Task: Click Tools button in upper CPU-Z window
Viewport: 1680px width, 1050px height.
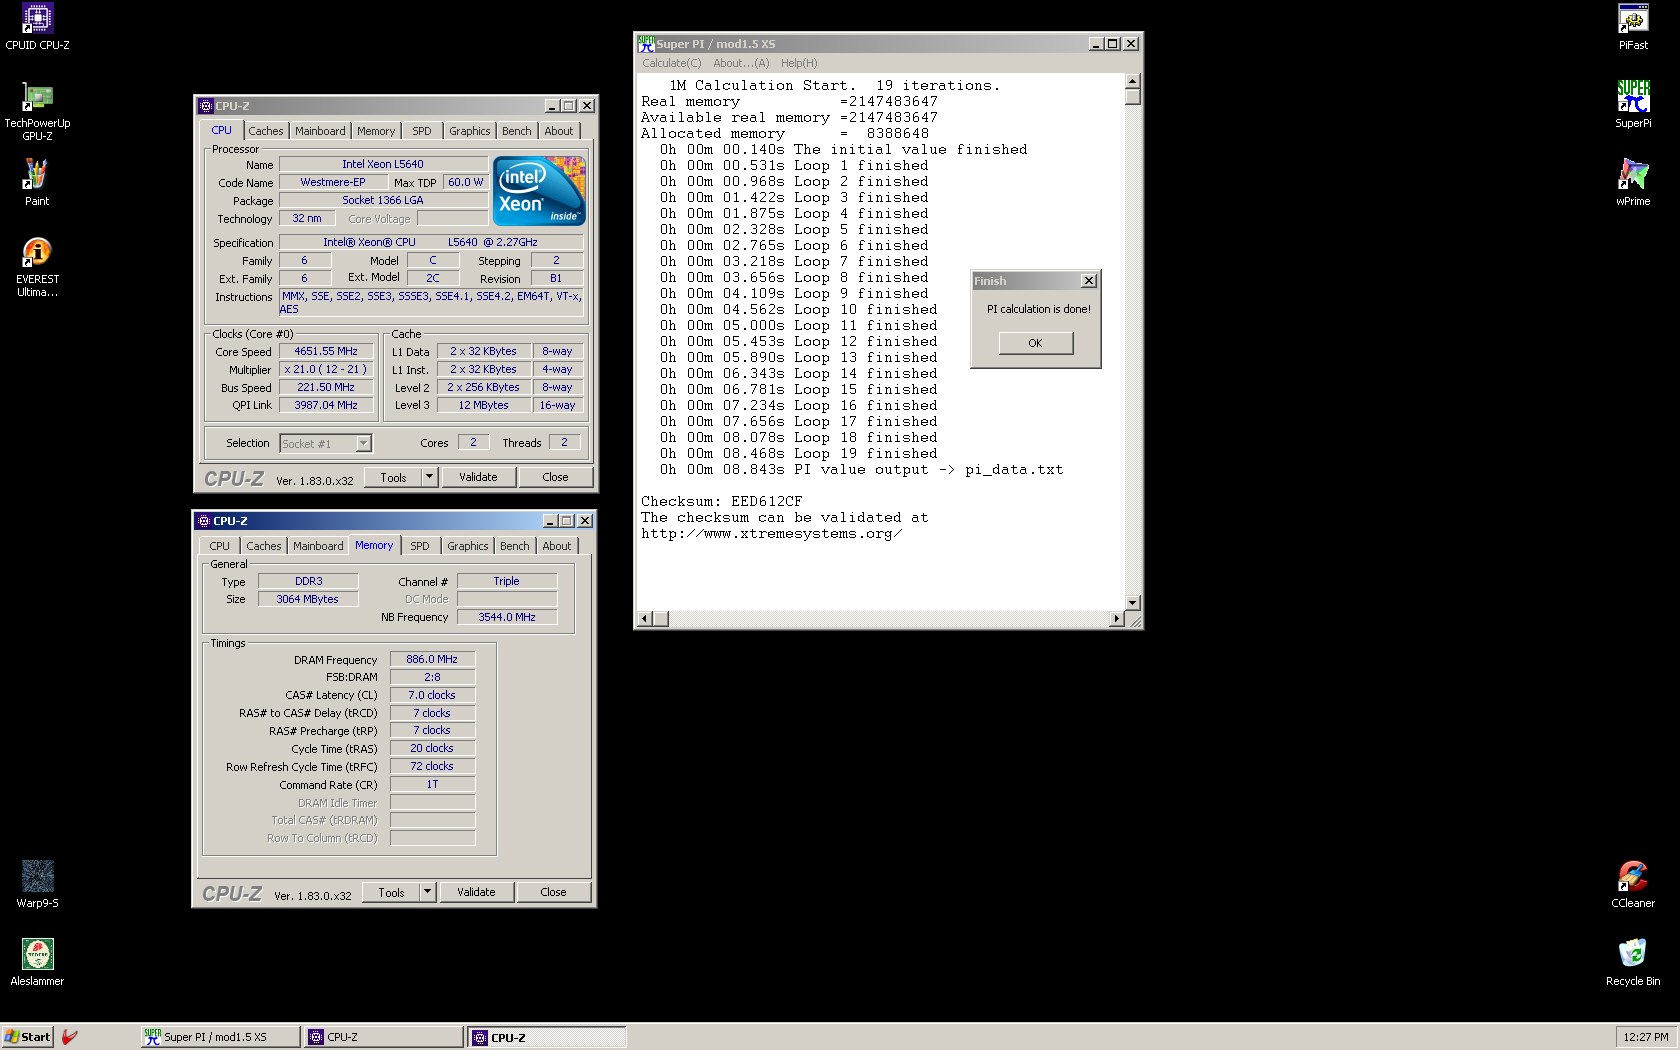Action: (x=394, y=477)
